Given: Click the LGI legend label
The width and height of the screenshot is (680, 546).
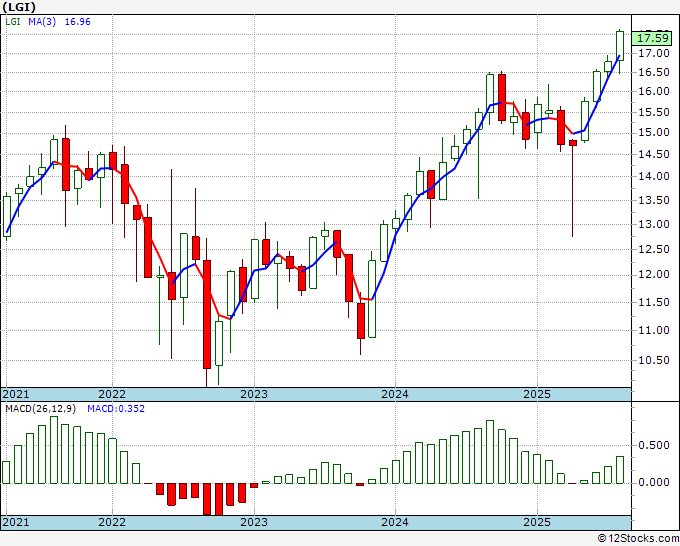Looking at the screenshot, I should coord(13,22).
